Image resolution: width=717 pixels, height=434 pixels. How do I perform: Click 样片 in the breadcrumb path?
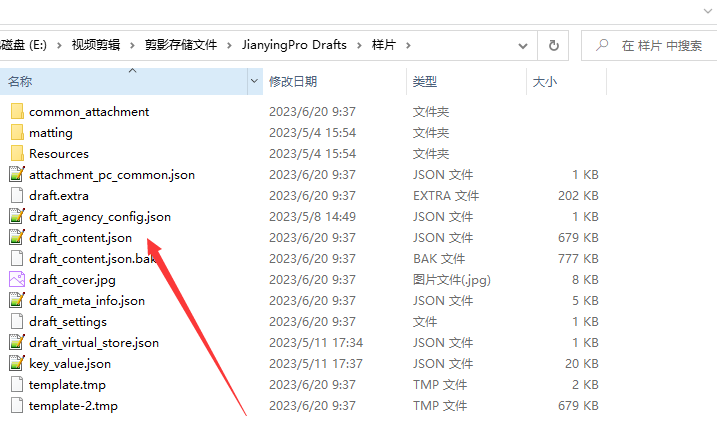pos(384,45)
